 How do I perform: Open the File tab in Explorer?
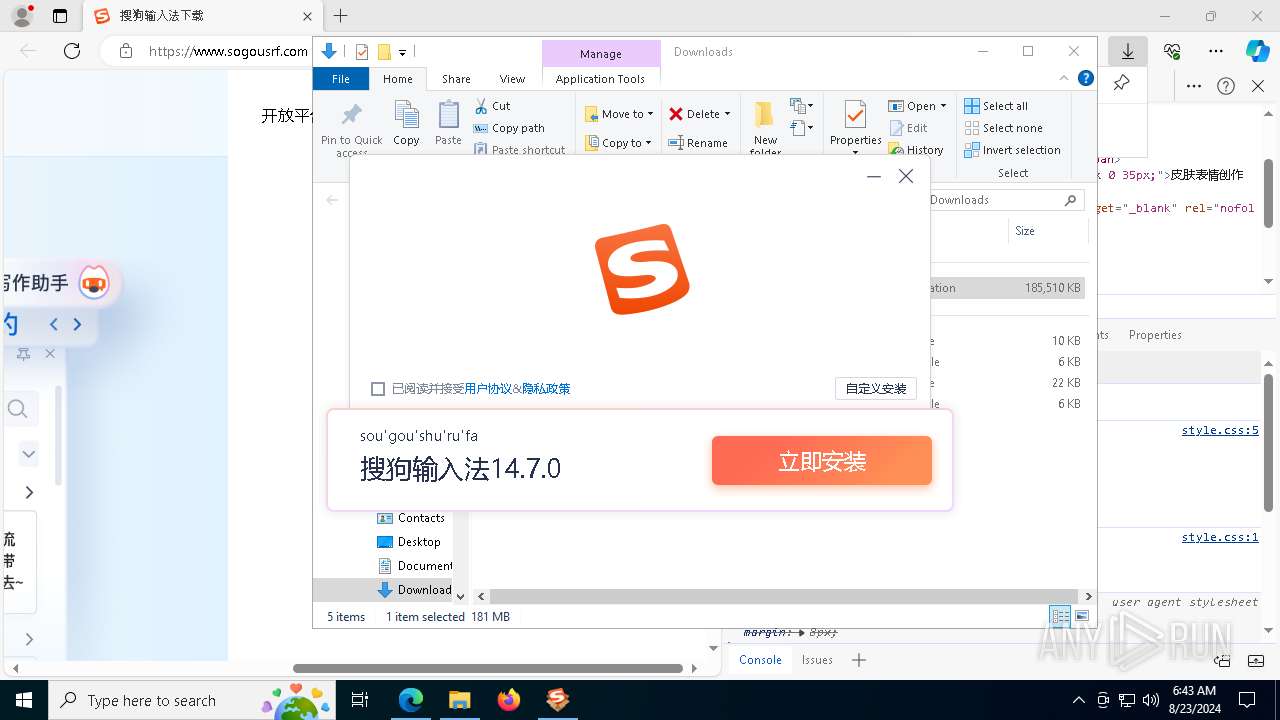(x=341, y=79)
